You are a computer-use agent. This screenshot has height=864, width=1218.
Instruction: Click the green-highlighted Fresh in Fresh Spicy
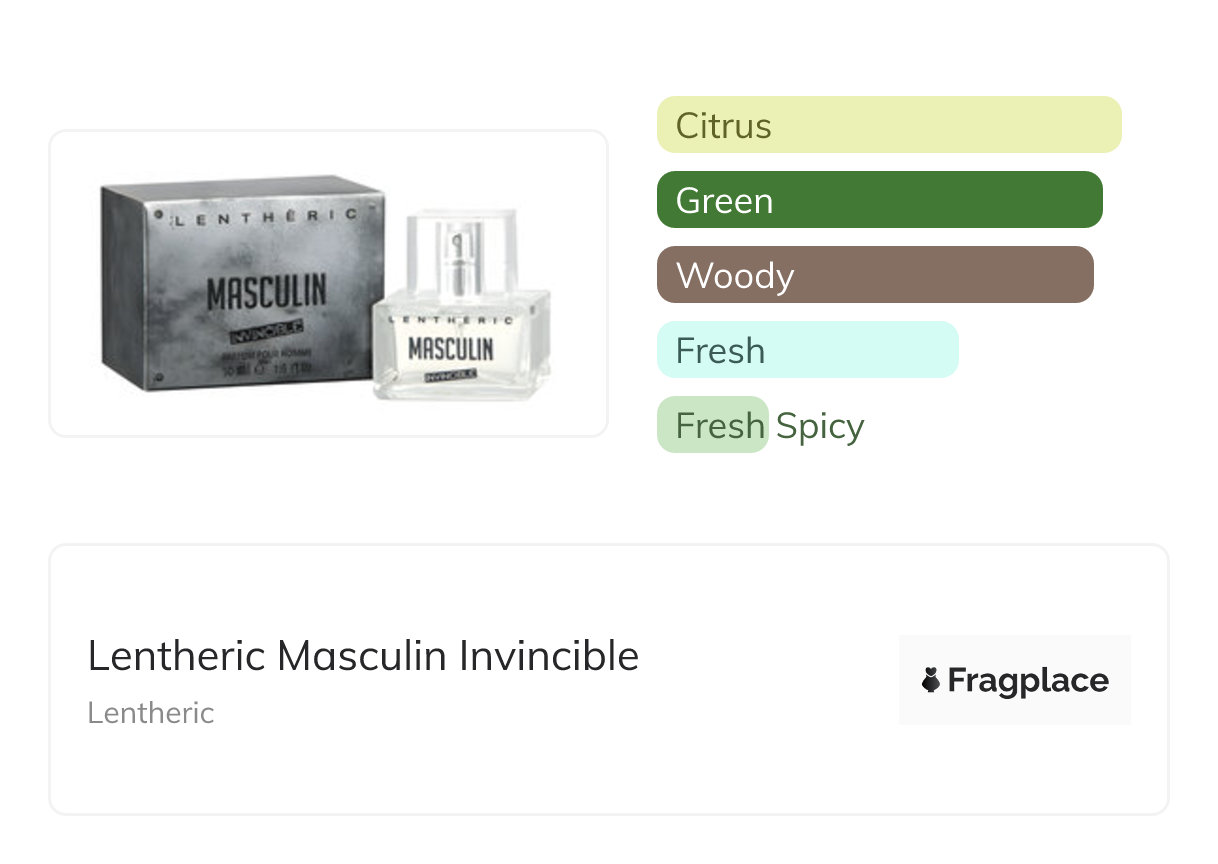(713, 426)
